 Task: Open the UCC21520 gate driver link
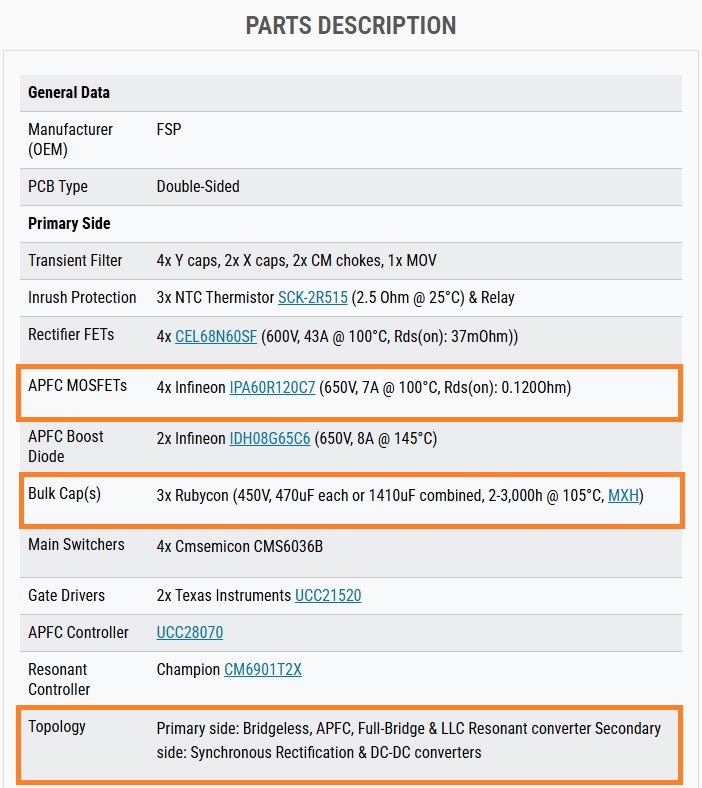pos(328,596)
